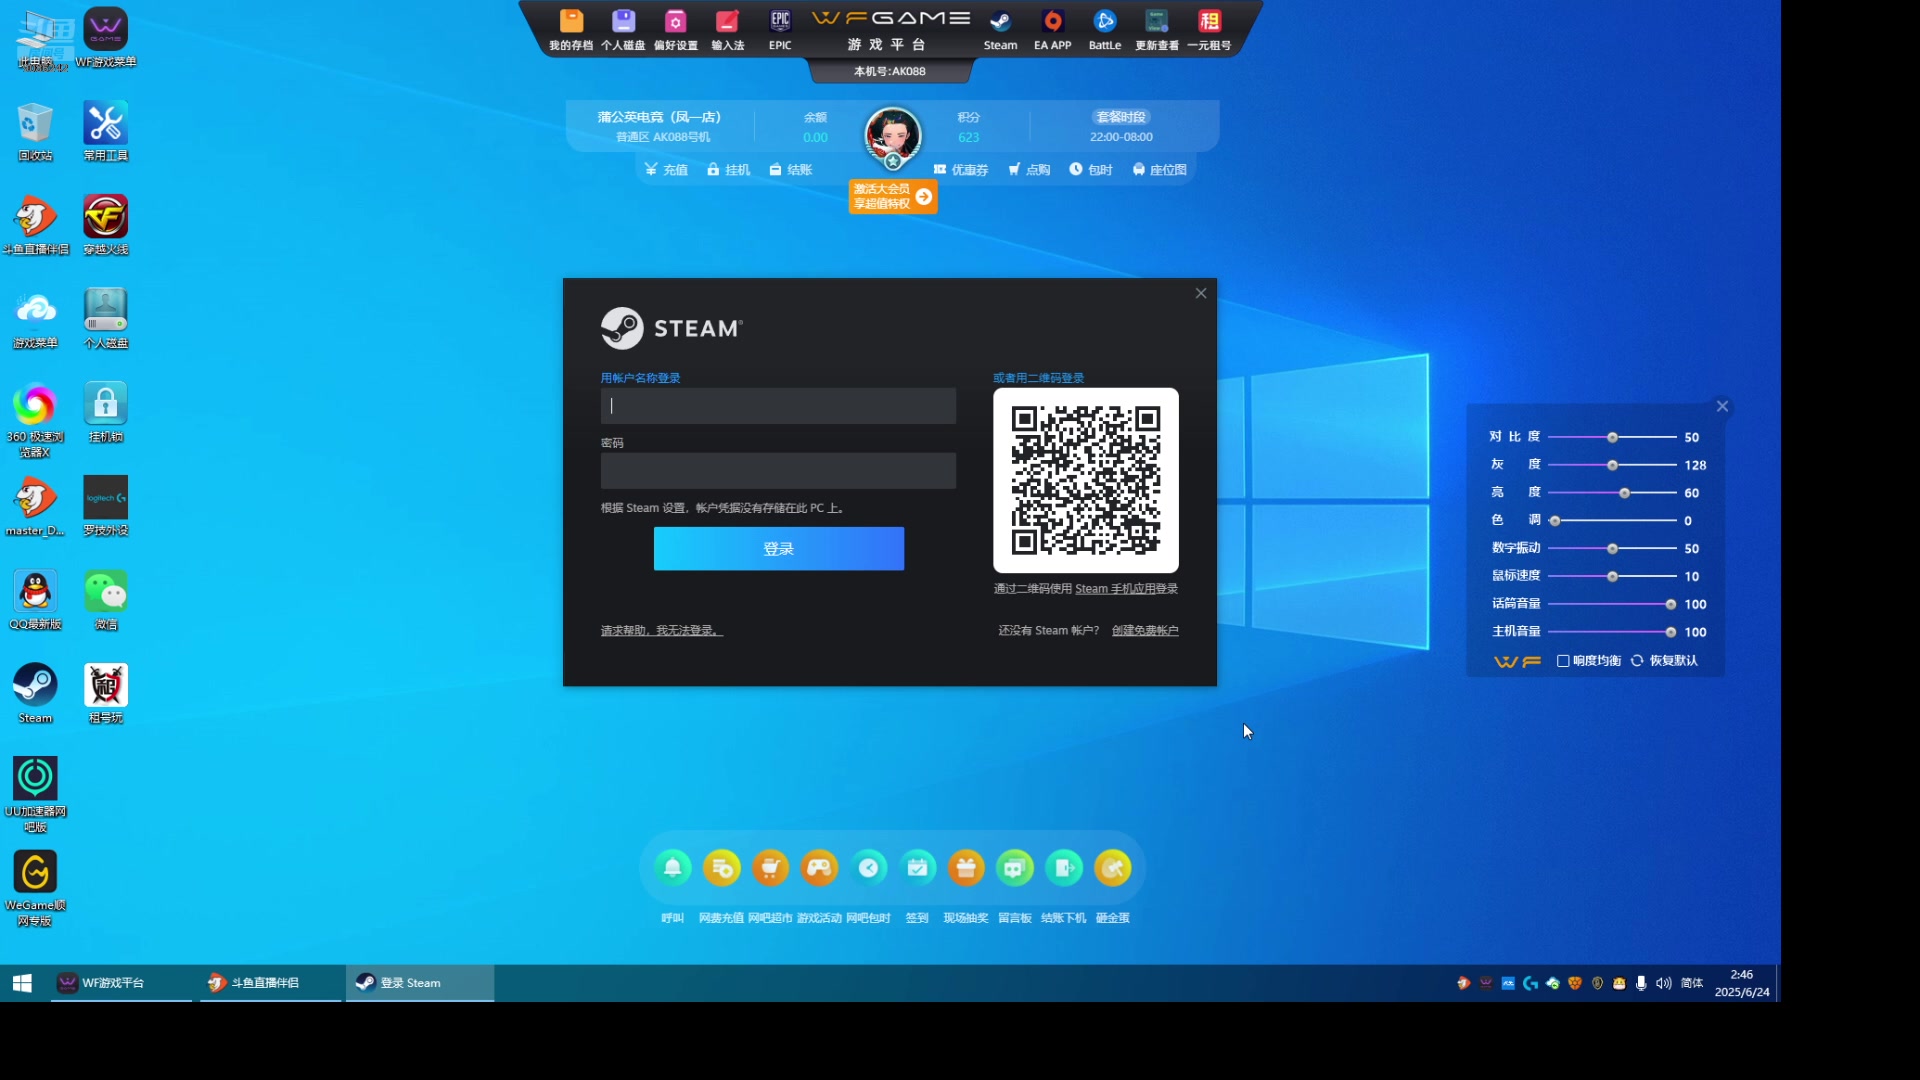Open 网费充值 recharge icon
This screenshot has width=1920, height=1080.
pos(722,868)
